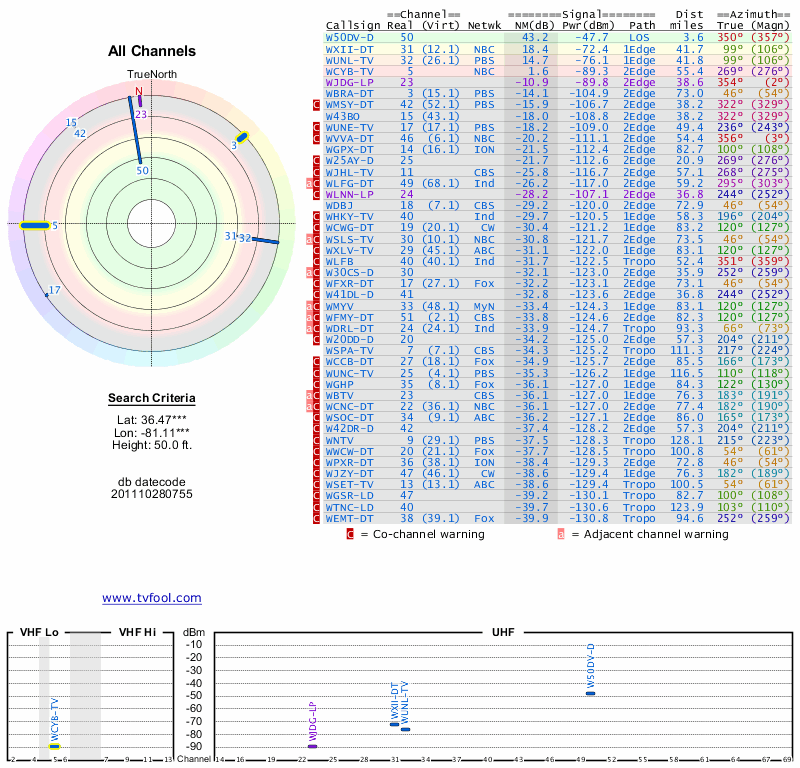Screen dimensions: 800x768
Task: Select the purple WLNN-LP callsign
Action: tap(350, 194)
